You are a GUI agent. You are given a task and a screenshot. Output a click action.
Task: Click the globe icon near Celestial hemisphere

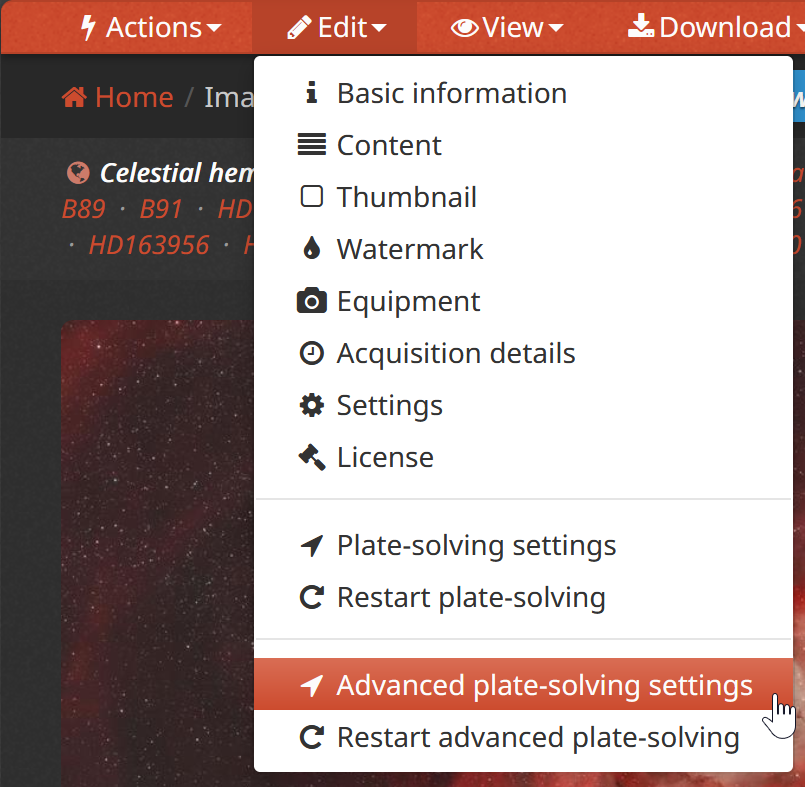pos(78,173)
